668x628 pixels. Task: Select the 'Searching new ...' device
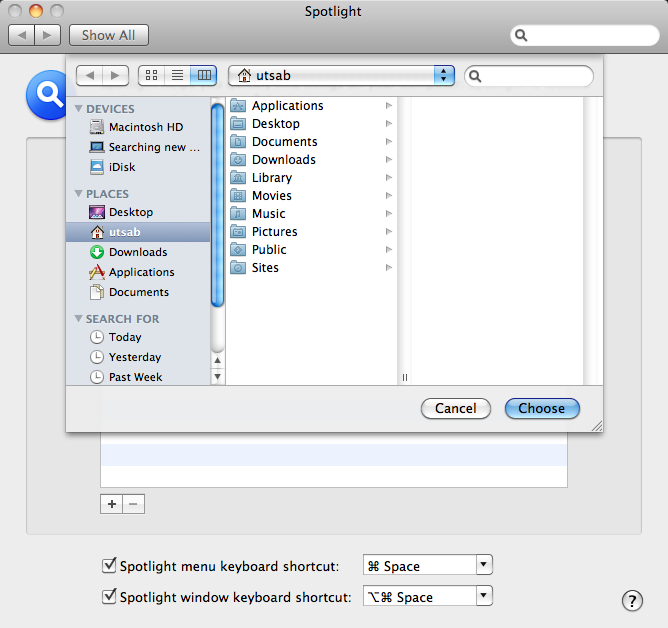(x=138, y=147)
